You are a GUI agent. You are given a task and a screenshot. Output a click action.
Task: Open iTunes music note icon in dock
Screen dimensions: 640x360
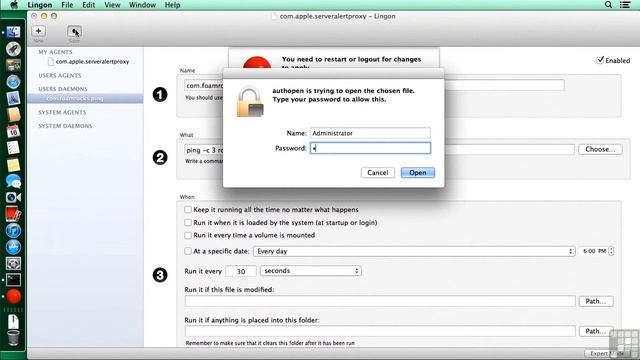[13, 231]
